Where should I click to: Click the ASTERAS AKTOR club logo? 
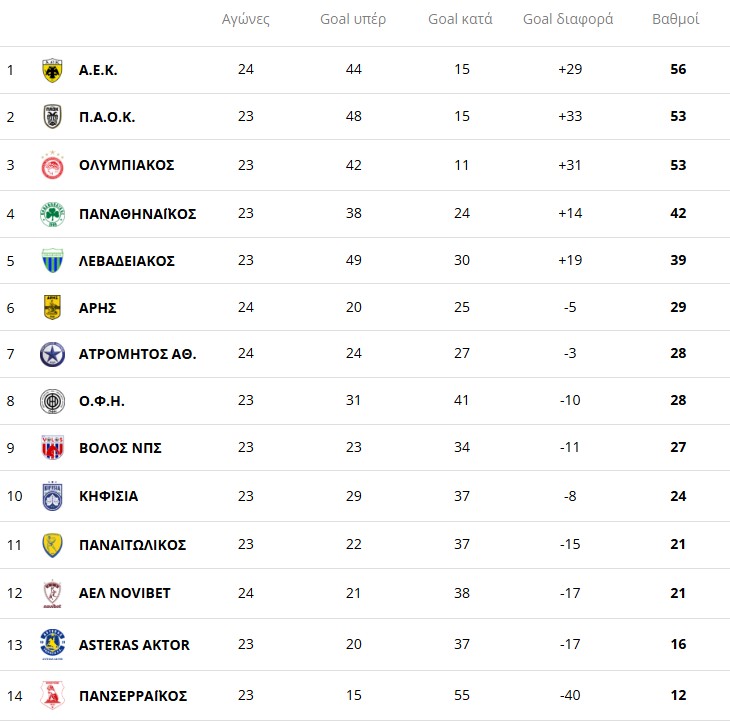pos(52,644)
